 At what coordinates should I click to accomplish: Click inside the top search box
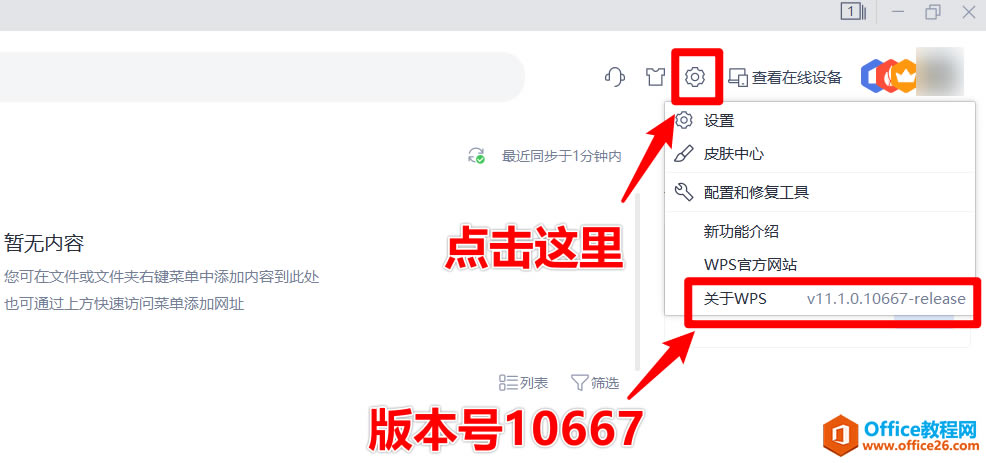pos(262,77)
